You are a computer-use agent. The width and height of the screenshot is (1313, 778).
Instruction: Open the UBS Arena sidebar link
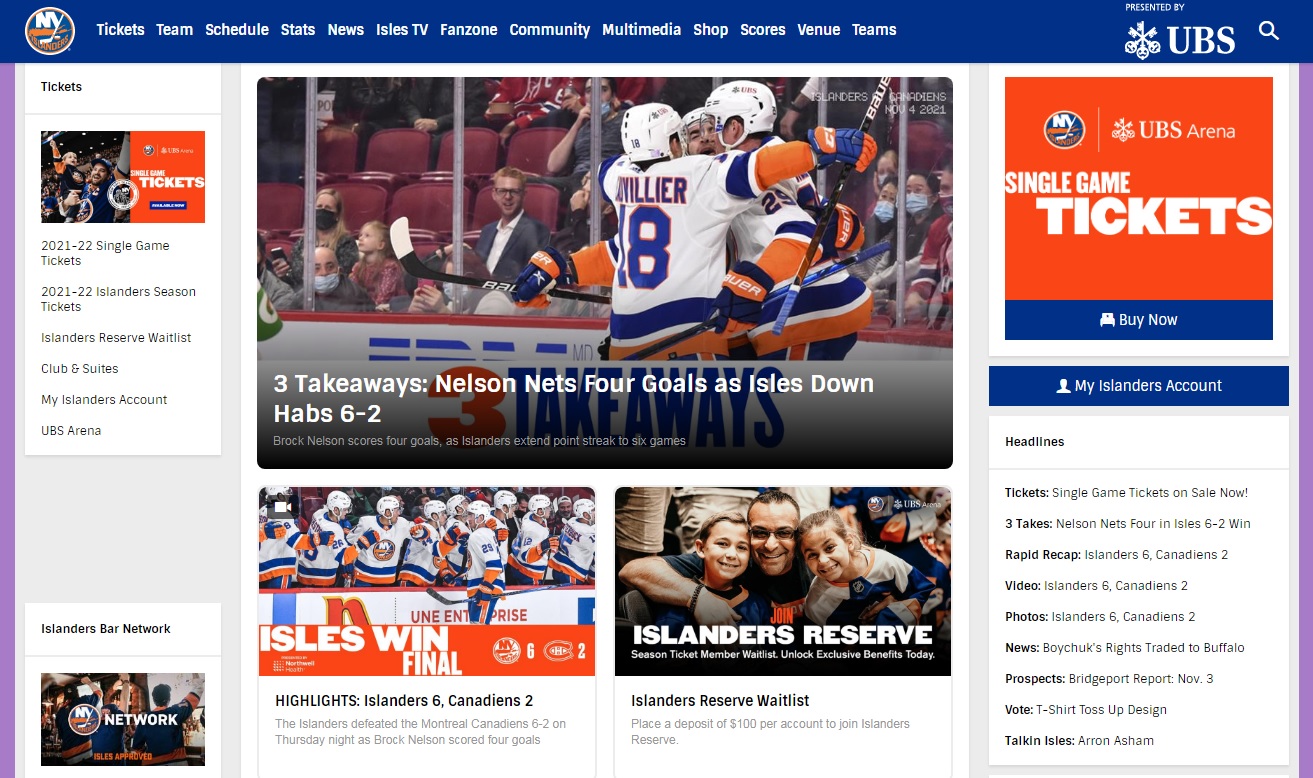tap(71, 431)
